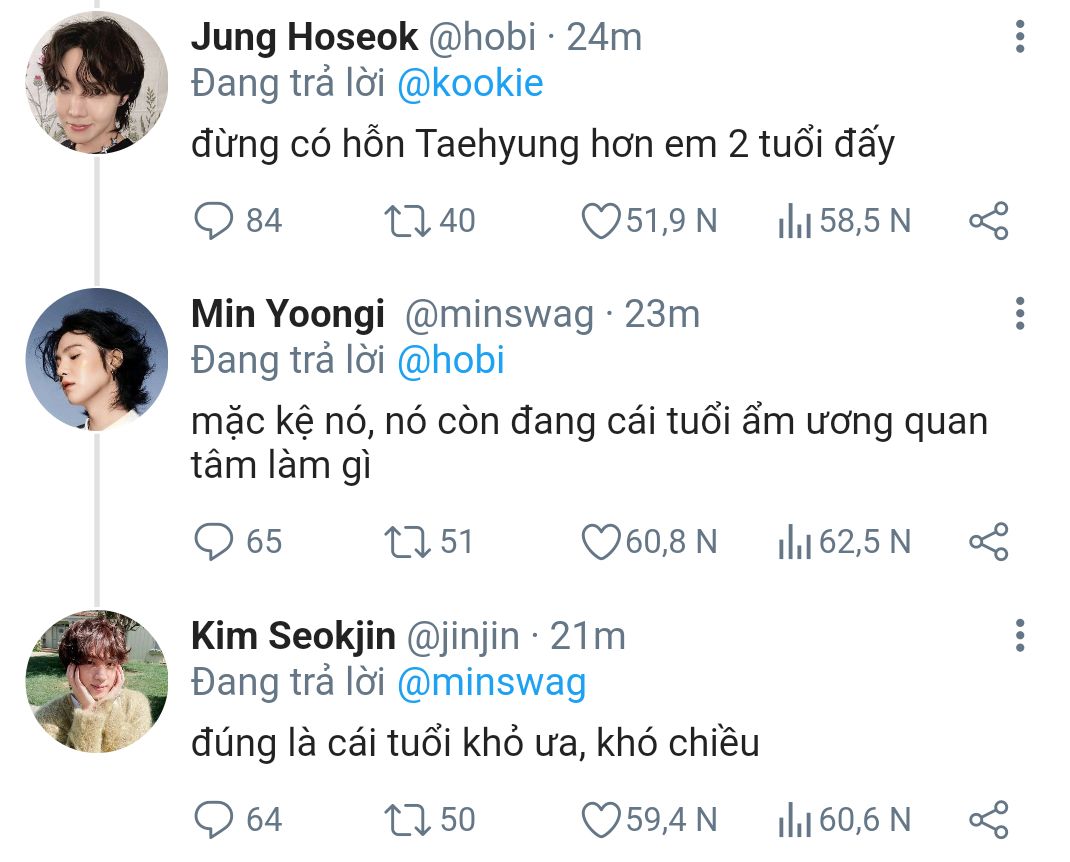The image size is (1070, 862).
Task: Open more options for Kim Seokjin's tweet
Action: [x=1020, y=635]
